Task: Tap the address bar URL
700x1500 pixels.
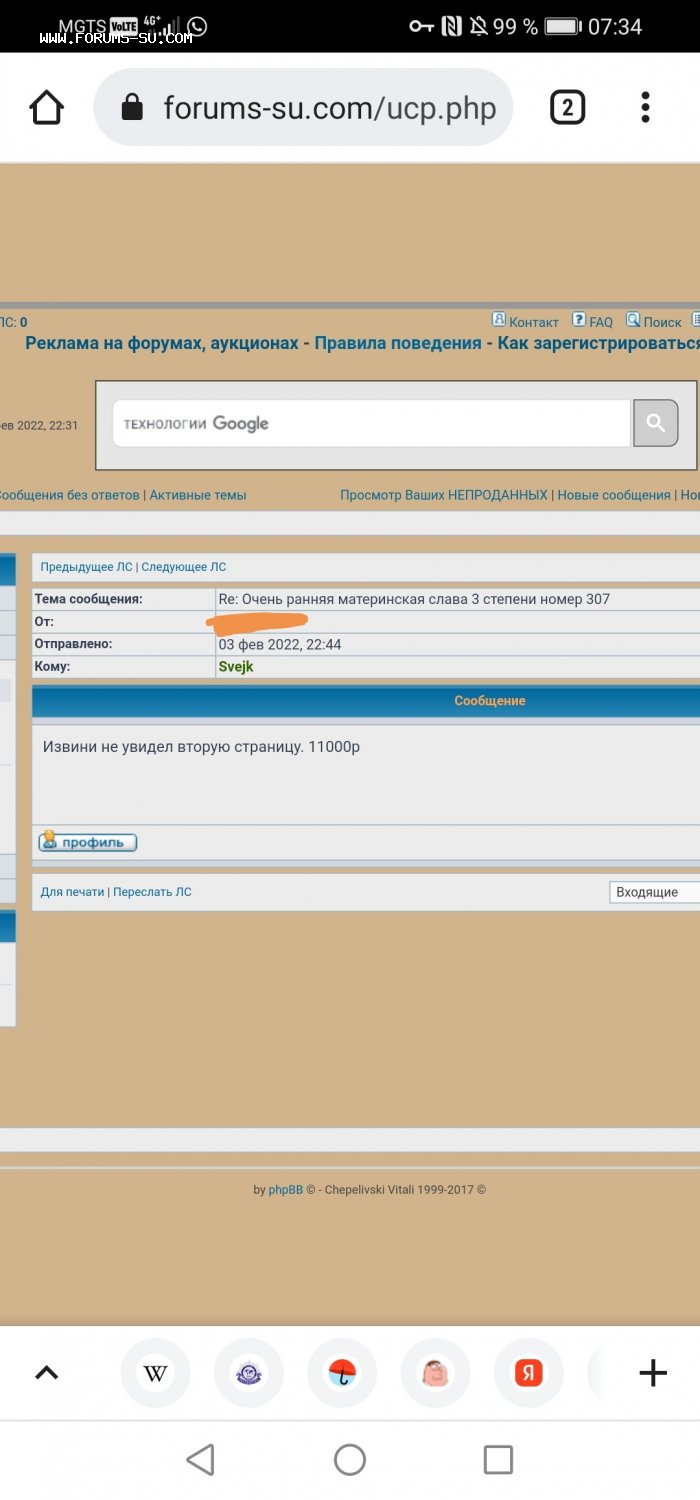Action: (x=328, y=108)
